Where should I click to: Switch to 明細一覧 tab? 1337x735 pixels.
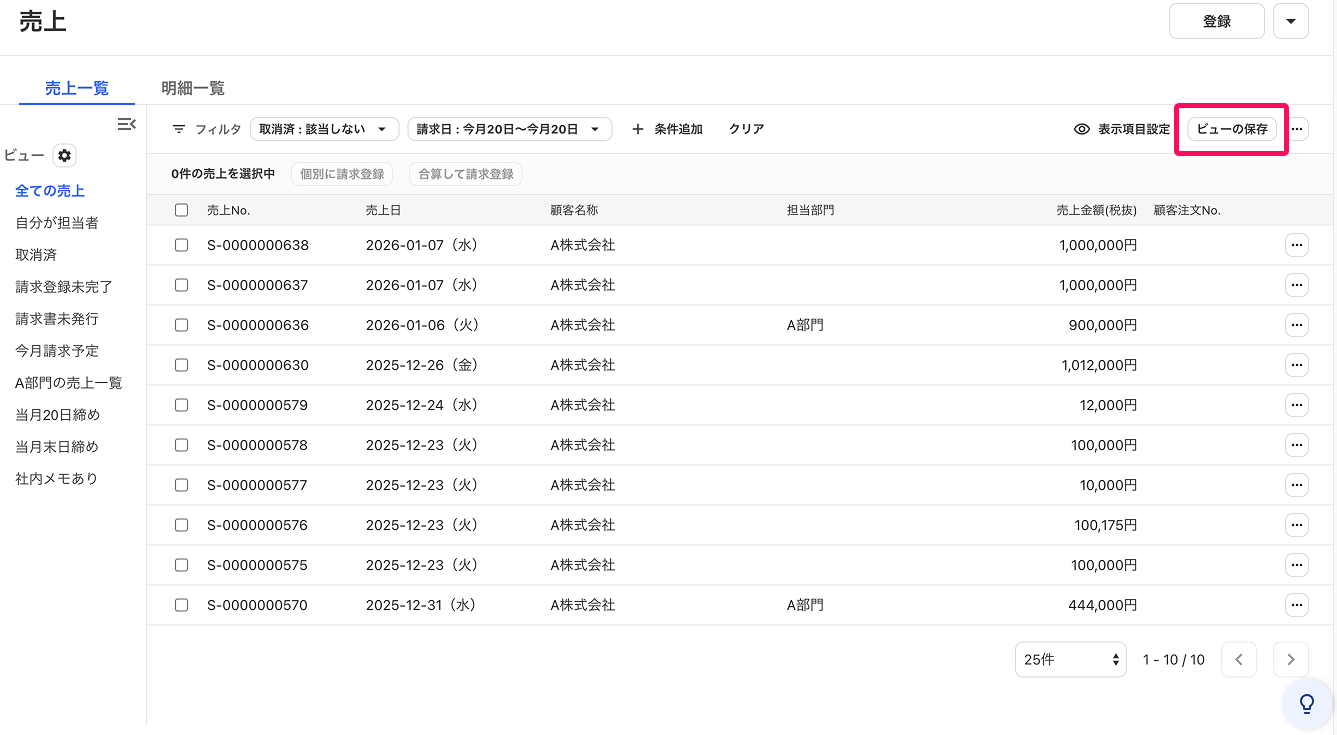point(193,88)
